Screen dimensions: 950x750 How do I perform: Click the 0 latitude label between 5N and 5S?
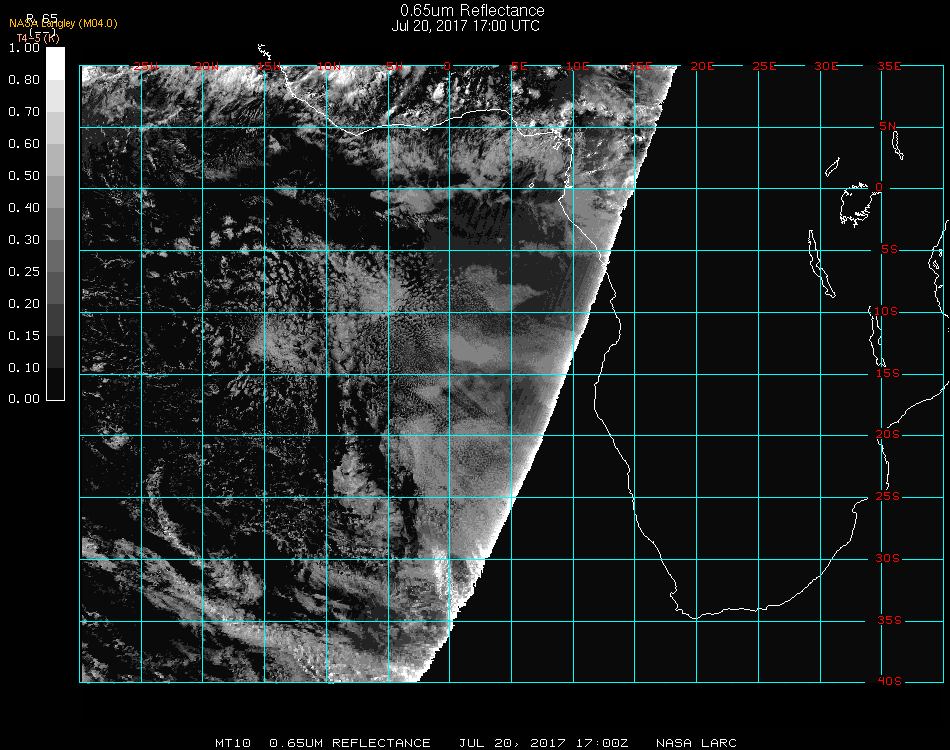(879, 187)
